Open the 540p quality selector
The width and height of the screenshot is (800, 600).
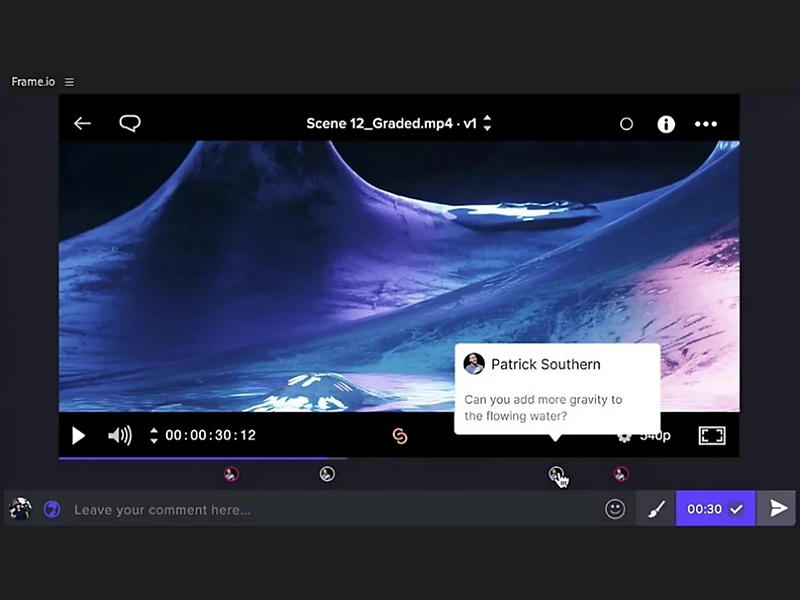tap(655, 435)
